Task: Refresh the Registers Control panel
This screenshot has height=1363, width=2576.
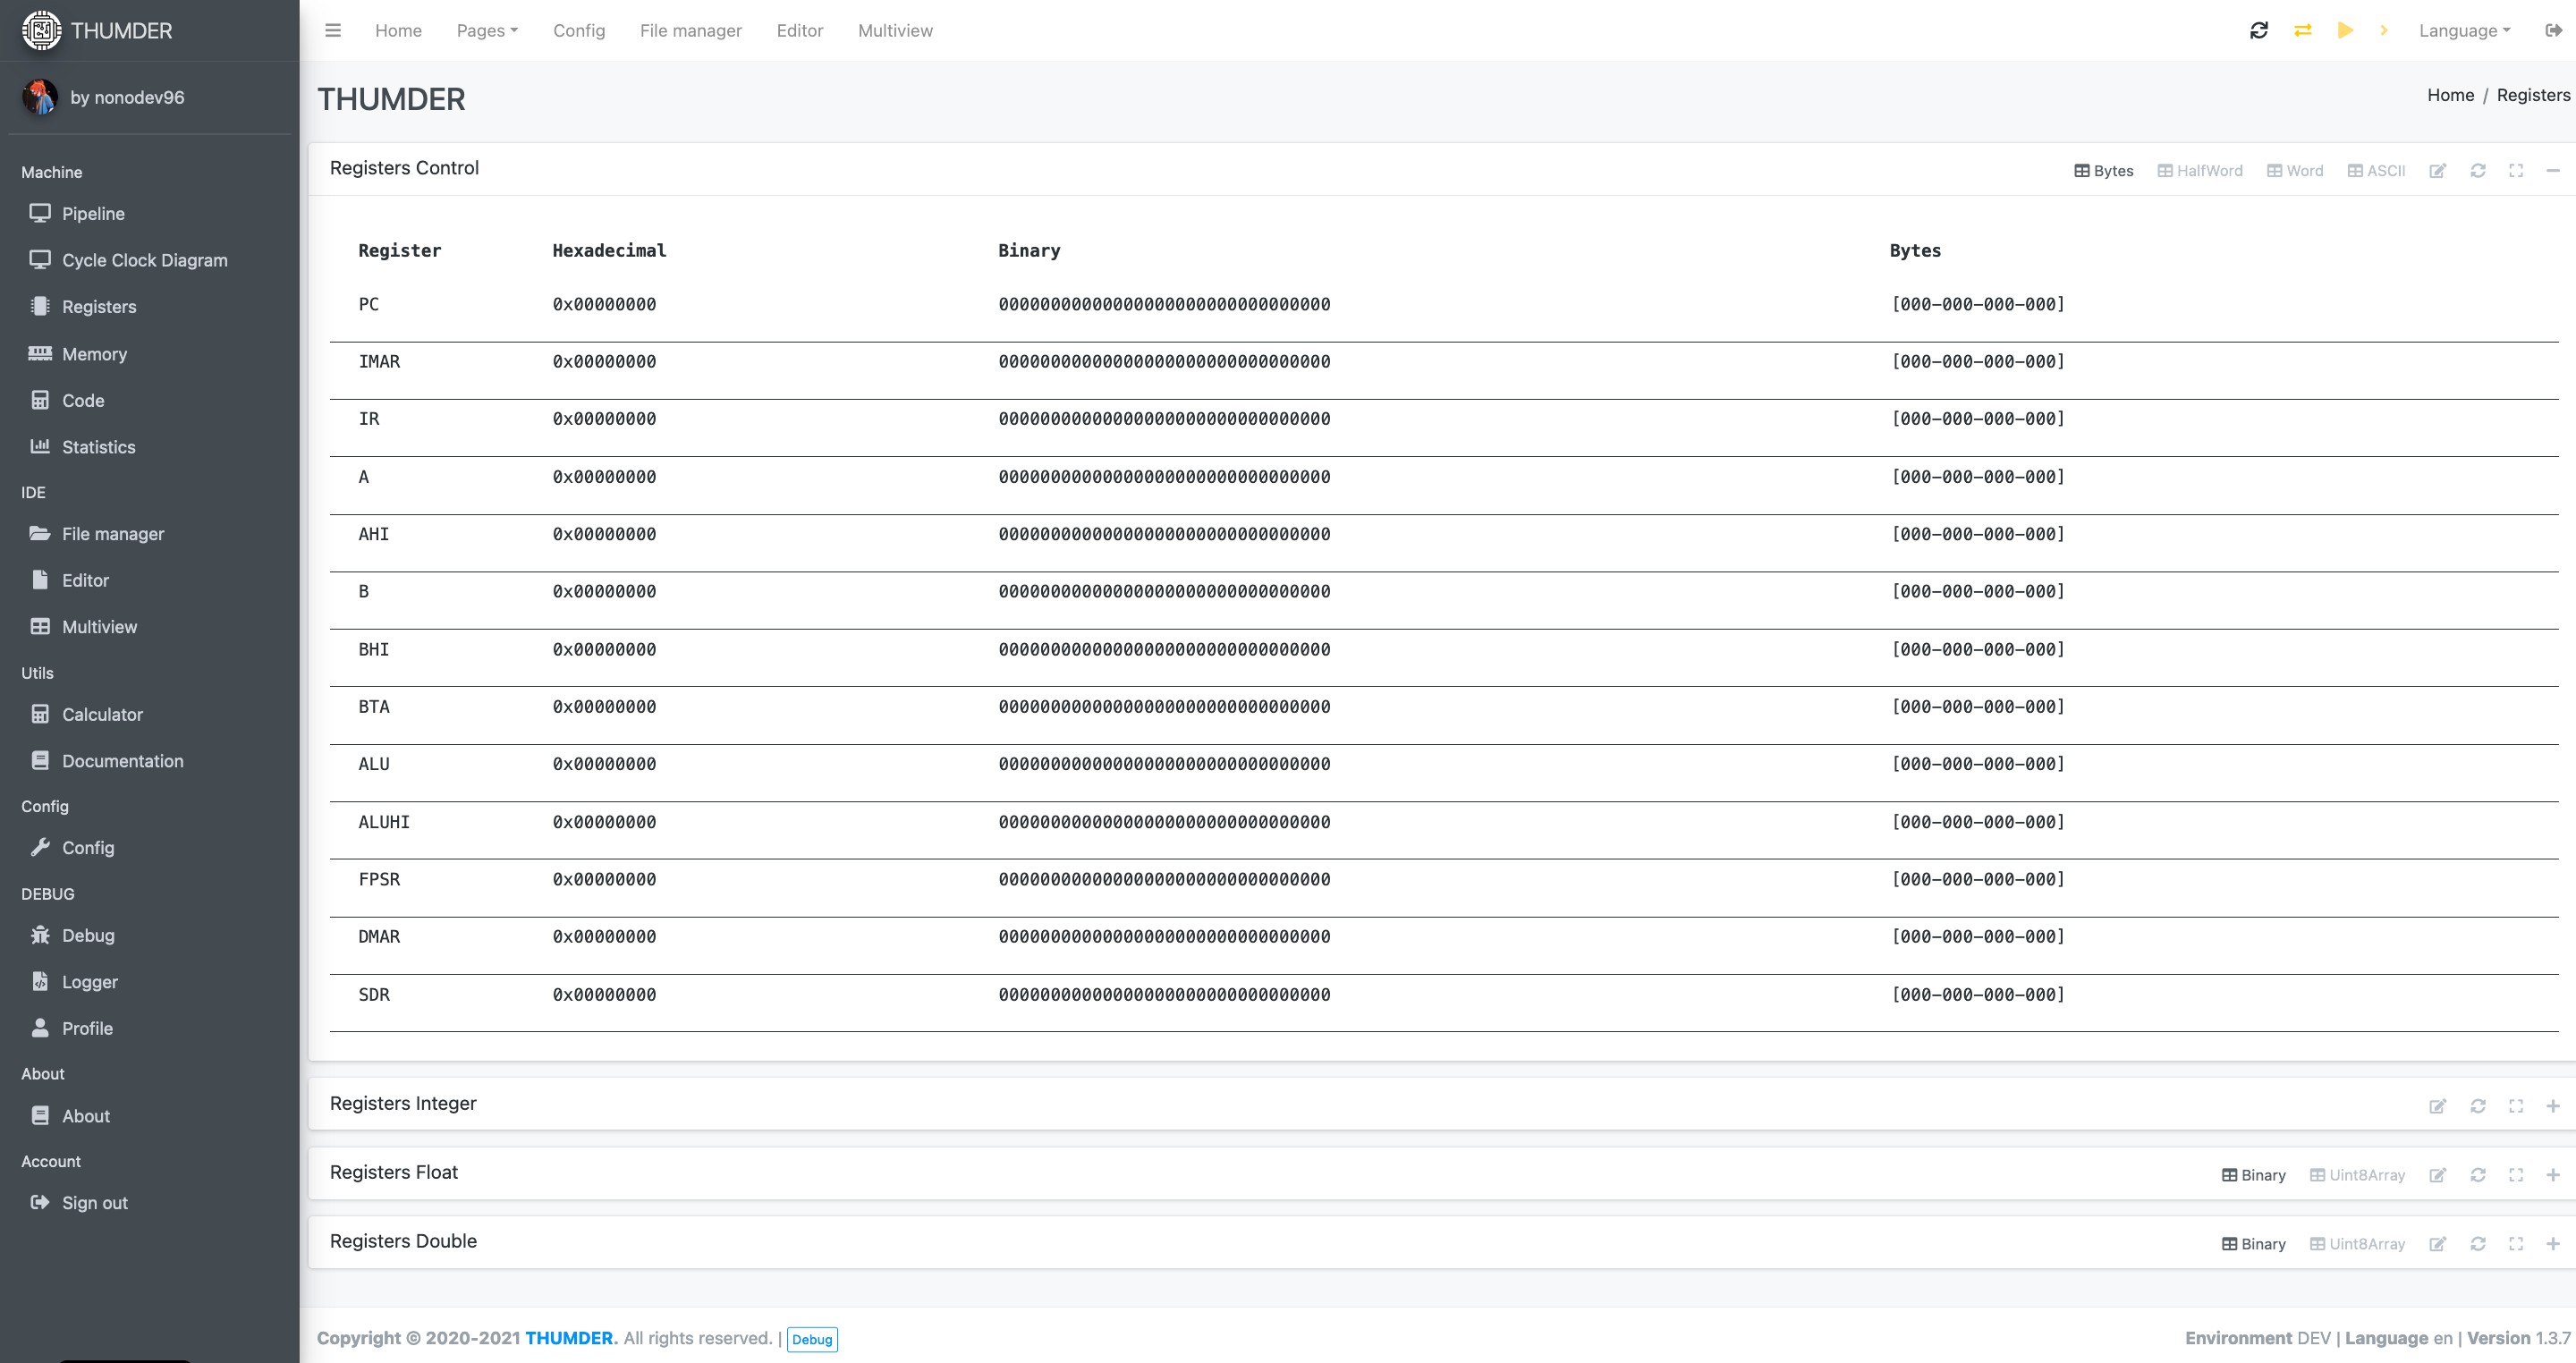Action: 2478,171
